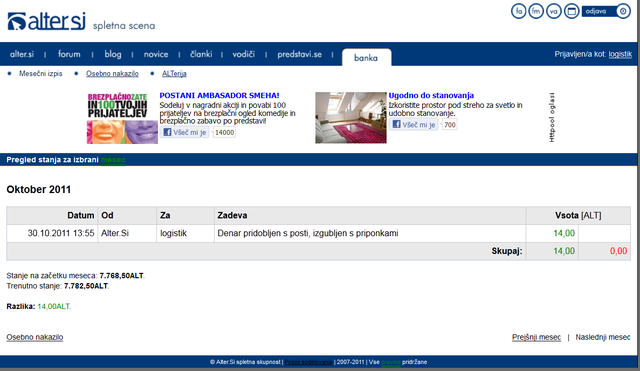
Task: Click the alter.si logo
Action: [x=46, y=22]
